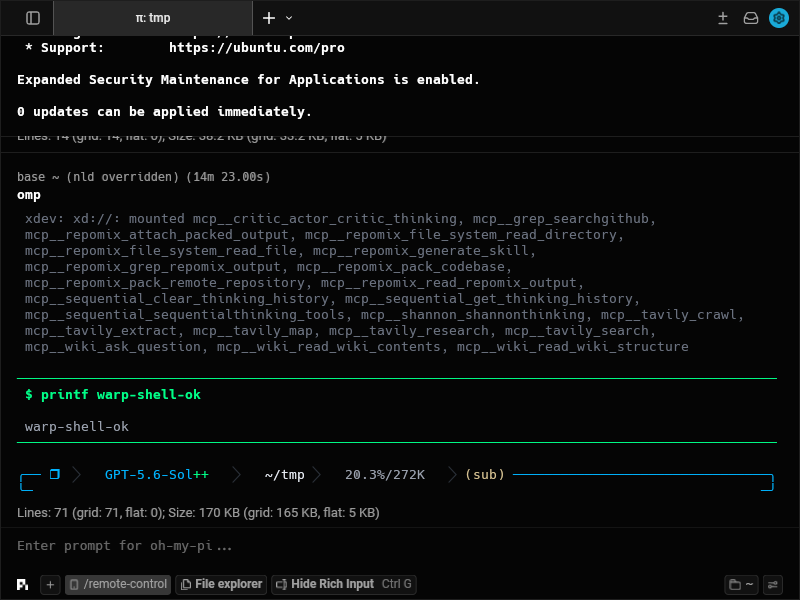This screenshot has width=800, height=600.
Task: Click the "base ~ (nld overridden) (14m 23.00s)" header
Action: tap(144, 177)
